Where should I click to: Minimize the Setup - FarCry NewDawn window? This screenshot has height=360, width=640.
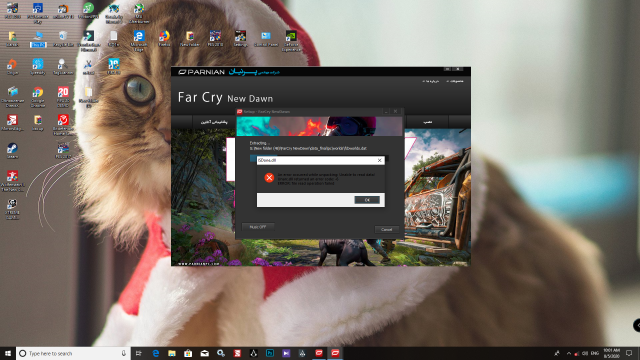386,111
